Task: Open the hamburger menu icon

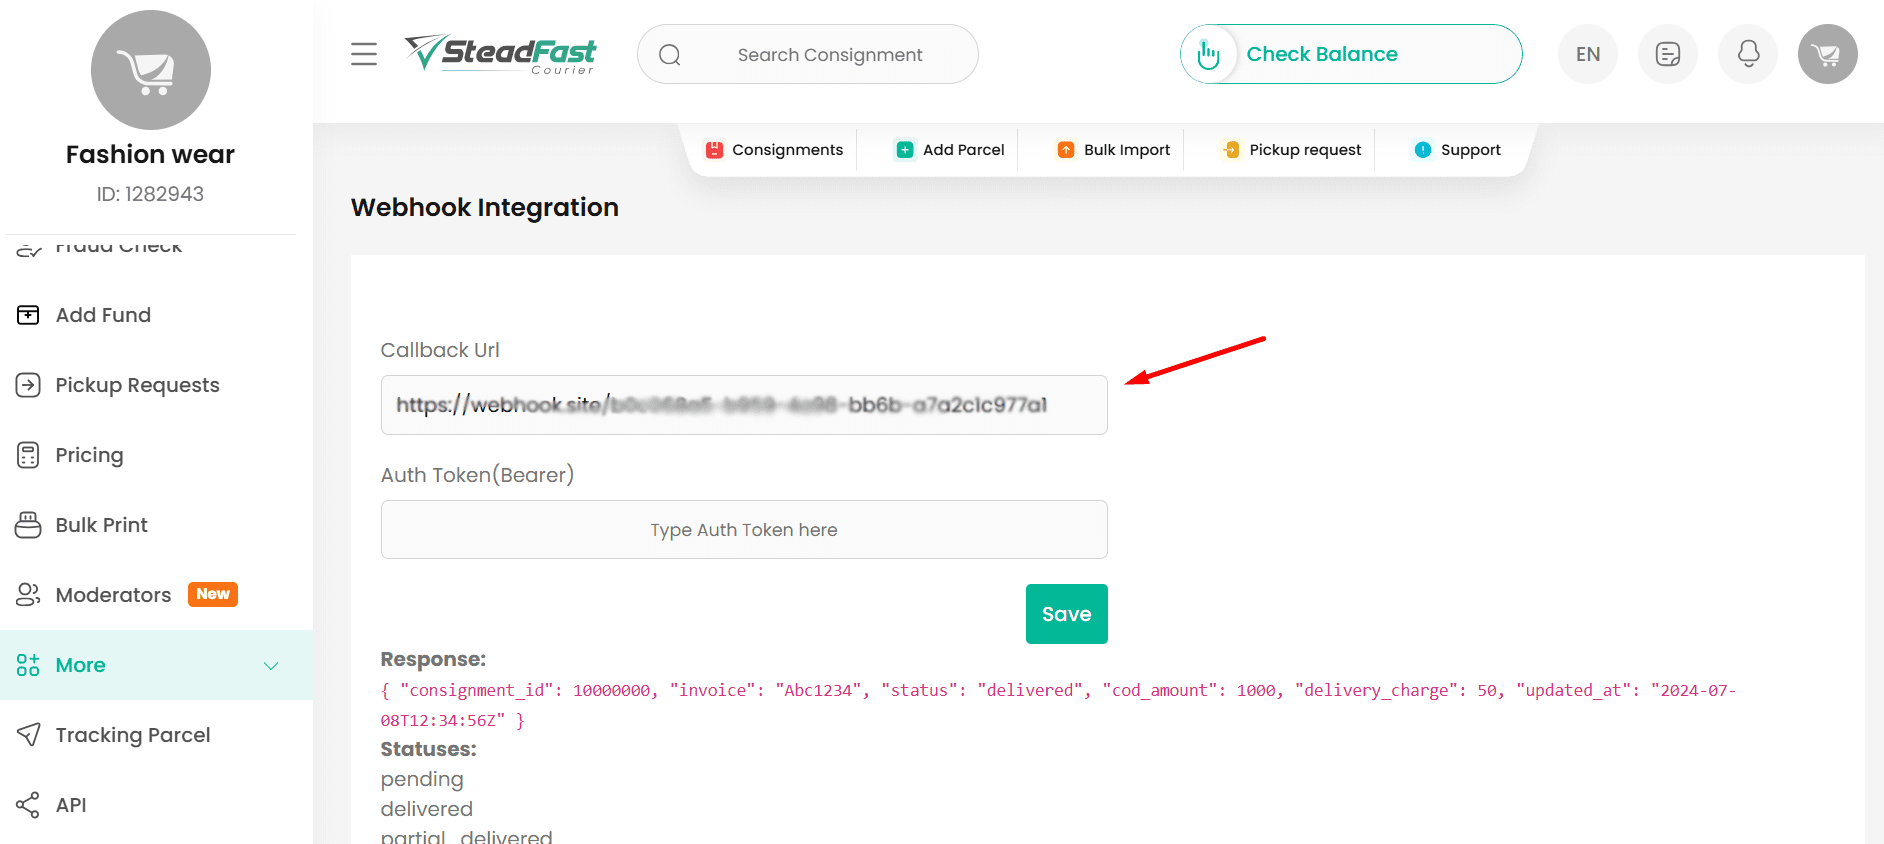Action: (x=364, y=54)
